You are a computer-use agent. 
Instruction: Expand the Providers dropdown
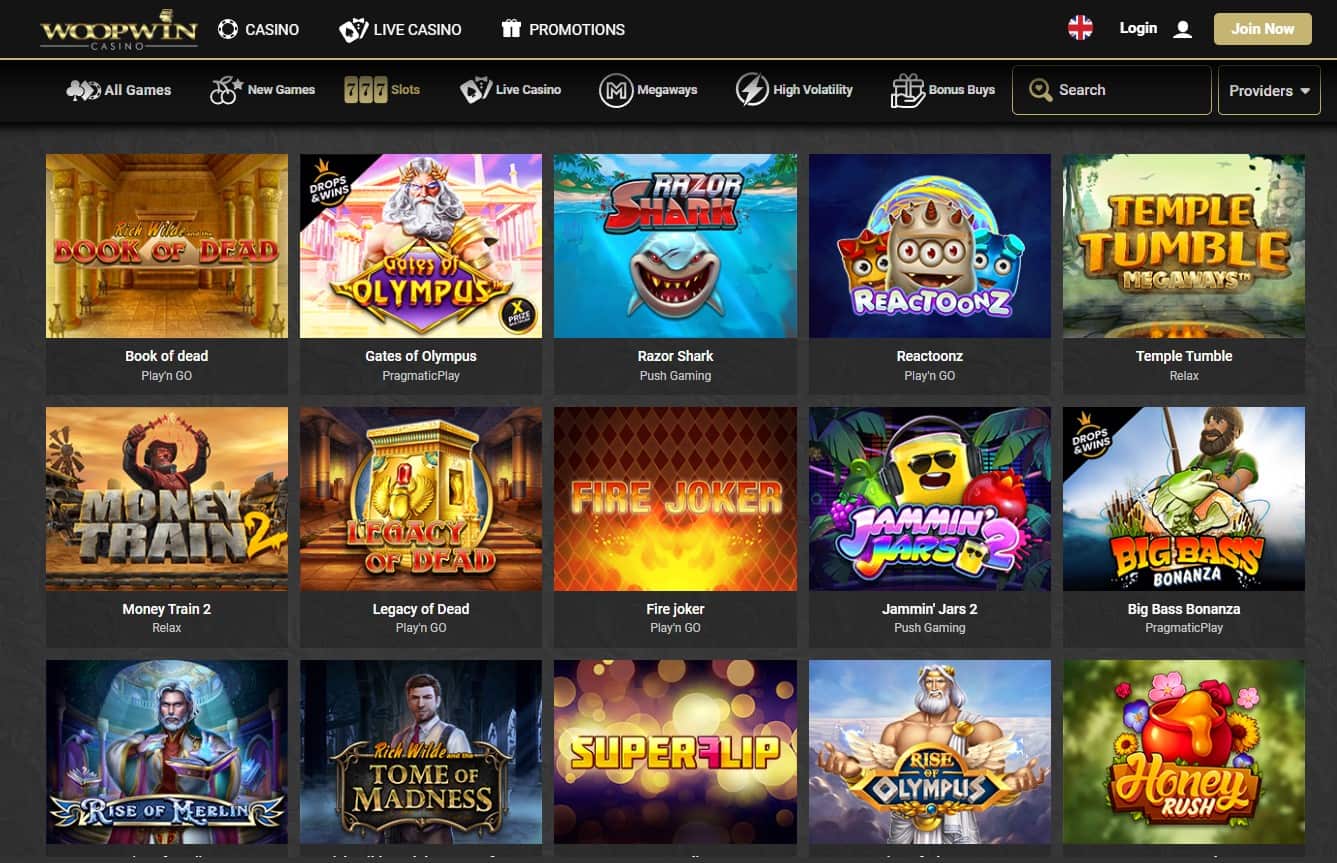(1269, 90)
